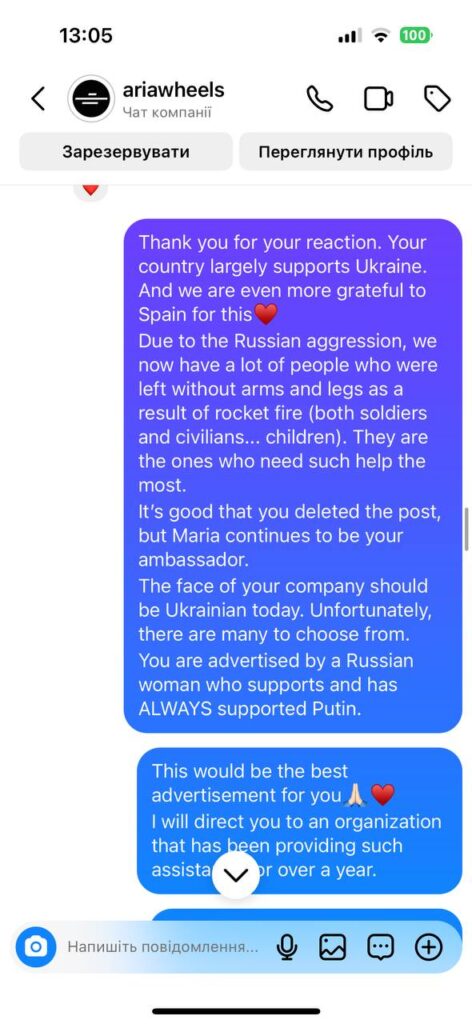Open the camera from message bar
The image size is (472, 1024).
[37, 946]
